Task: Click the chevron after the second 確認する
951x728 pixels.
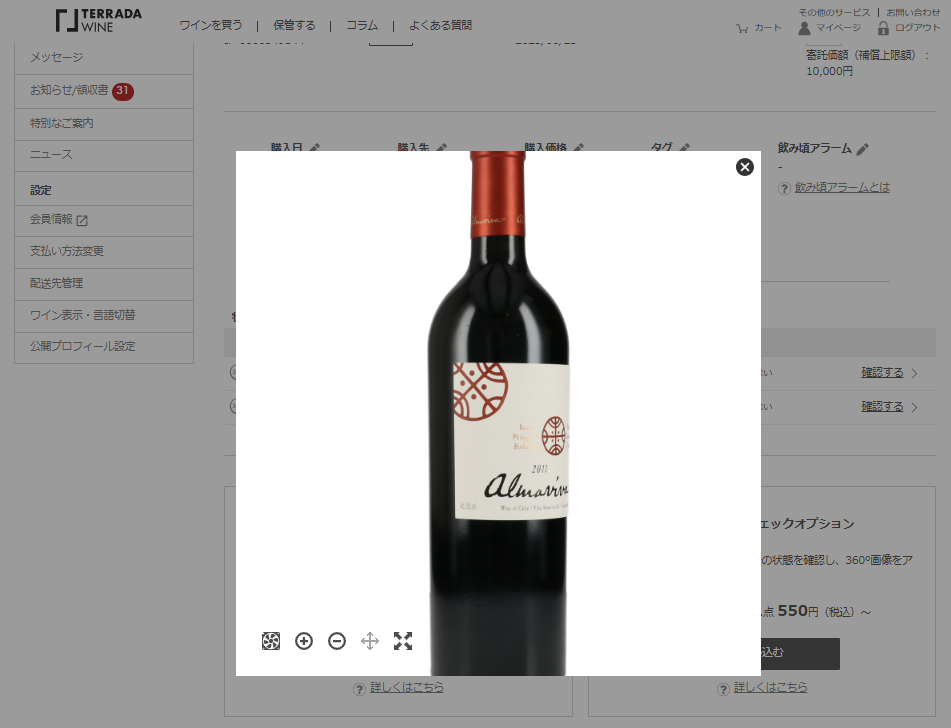Action: (915, 407)
